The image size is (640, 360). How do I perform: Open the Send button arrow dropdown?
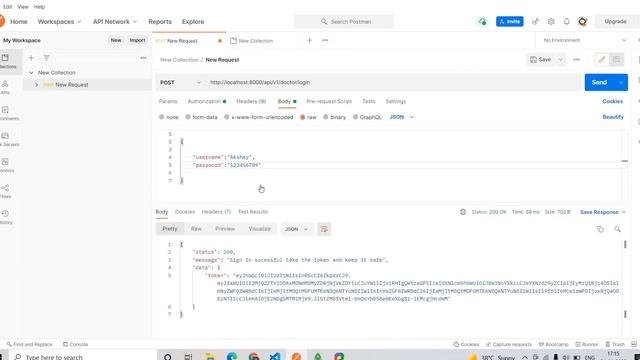[x=621, y=82]
